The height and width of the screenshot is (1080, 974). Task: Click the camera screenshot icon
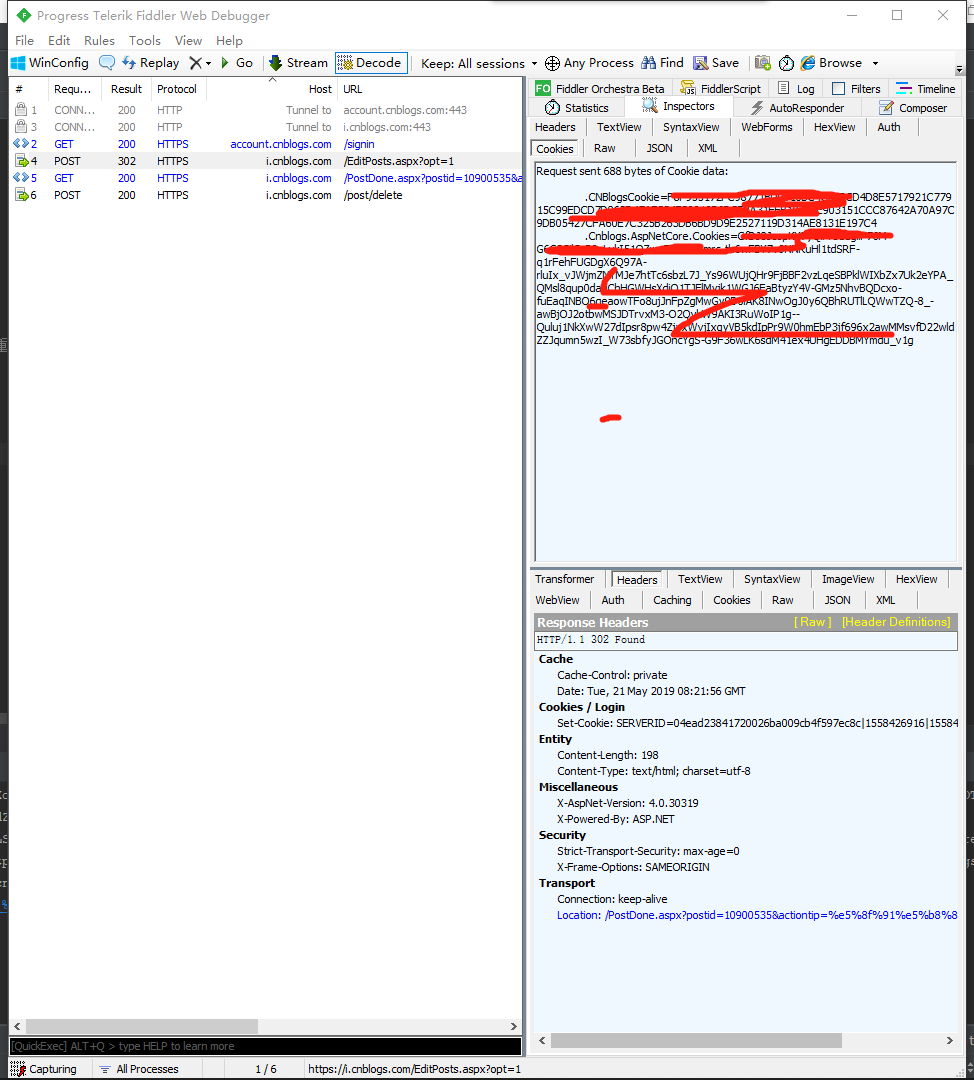[763, 63]
